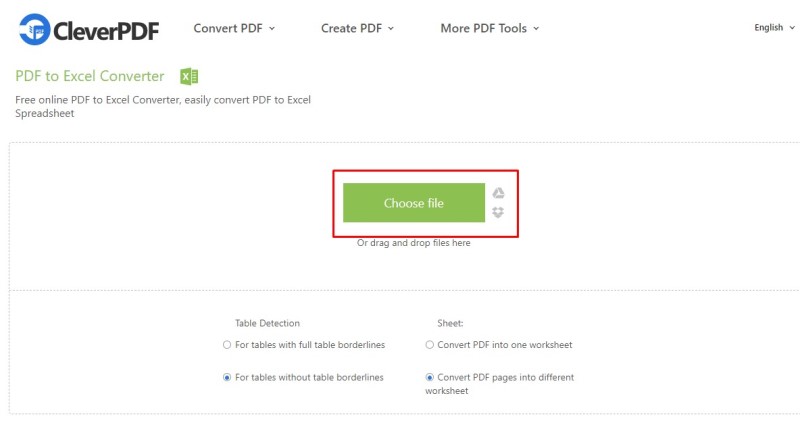Open the Convert PDF menu
This screenshot has width=800, height=421.
pos(228,28)
